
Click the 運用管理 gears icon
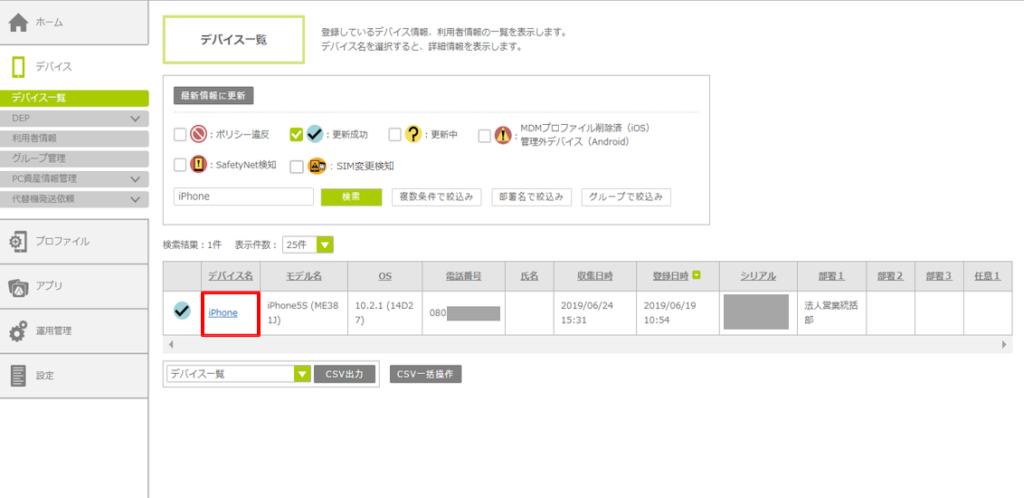coord(18,331)
